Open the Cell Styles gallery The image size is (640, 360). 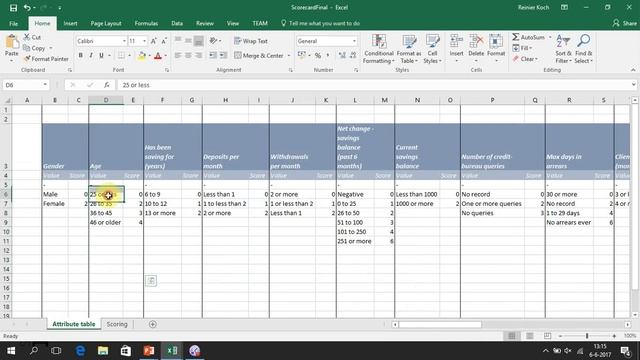[x=432, y=49]
